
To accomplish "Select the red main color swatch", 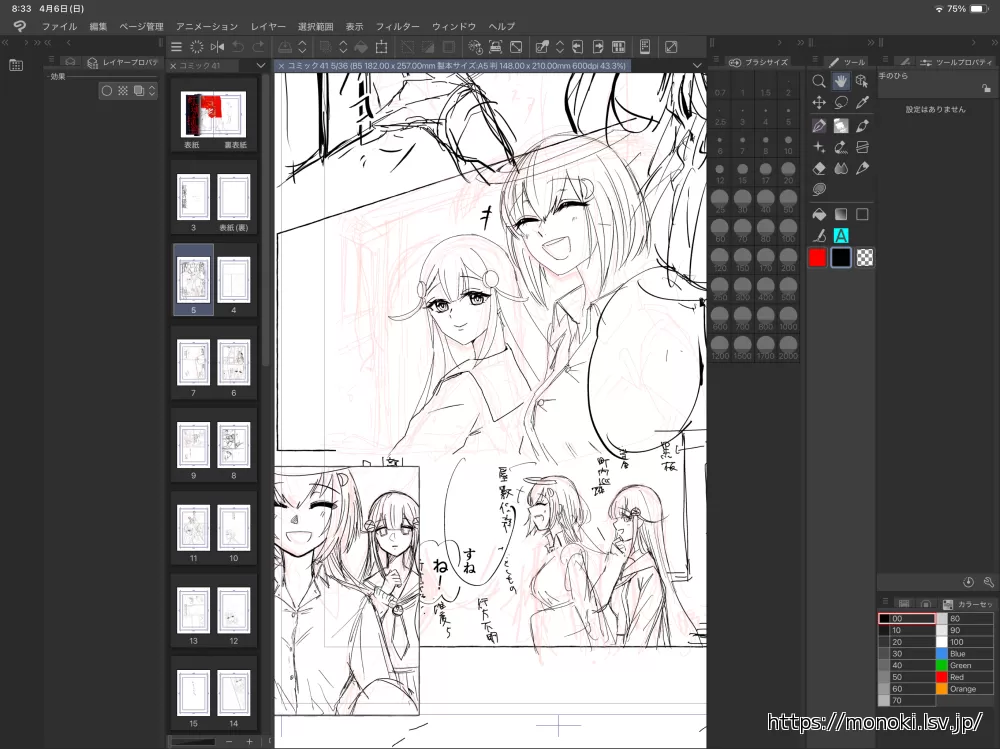I will (817, 258).
